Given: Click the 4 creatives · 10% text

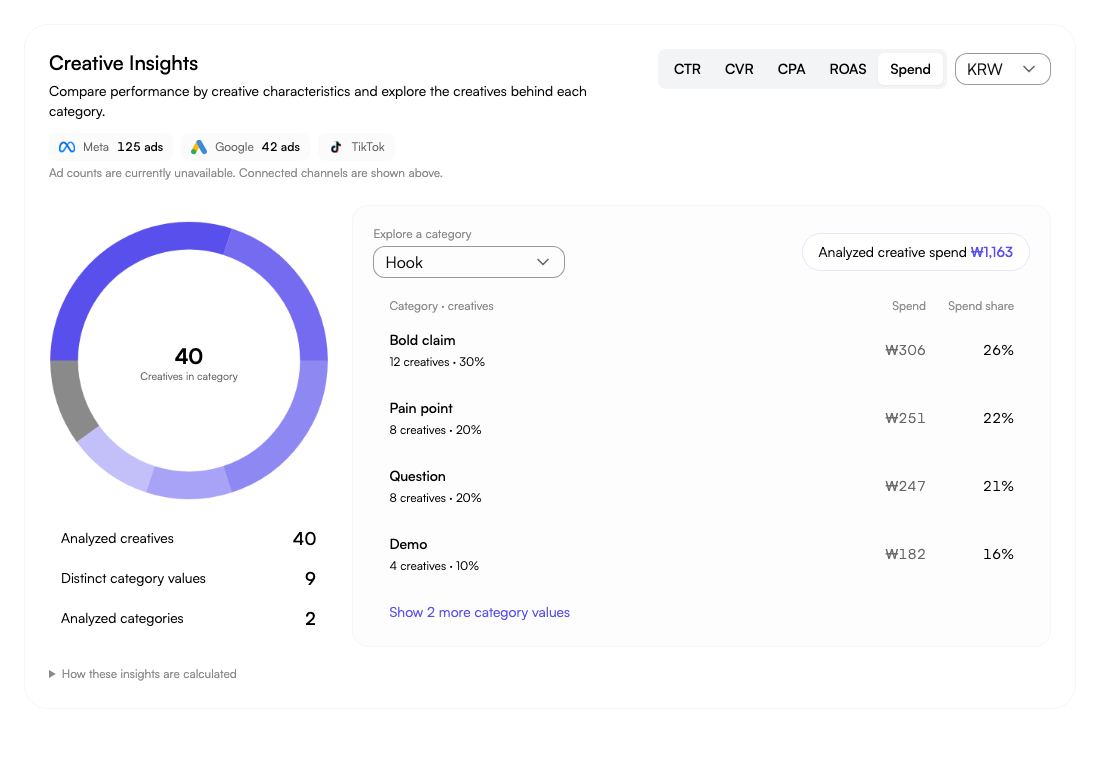Looking at the screenshot, I should (434, 566).
